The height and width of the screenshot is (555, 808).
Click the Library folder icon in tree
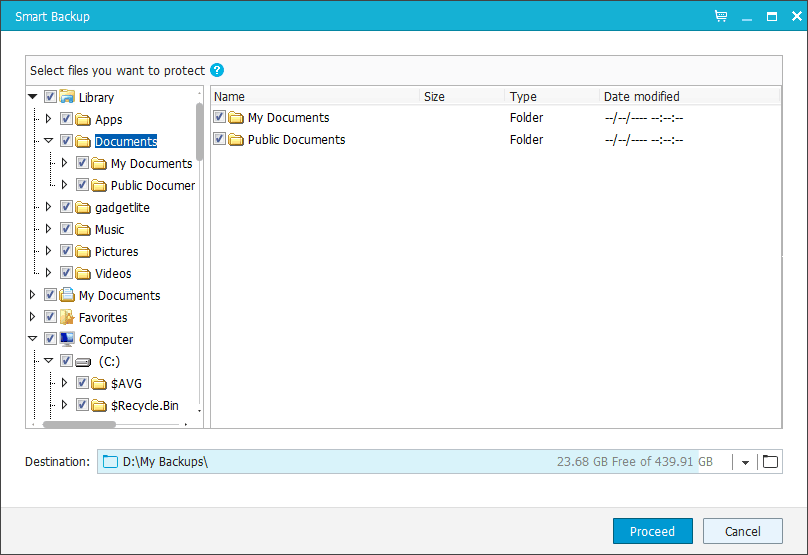tap(66, 97)
